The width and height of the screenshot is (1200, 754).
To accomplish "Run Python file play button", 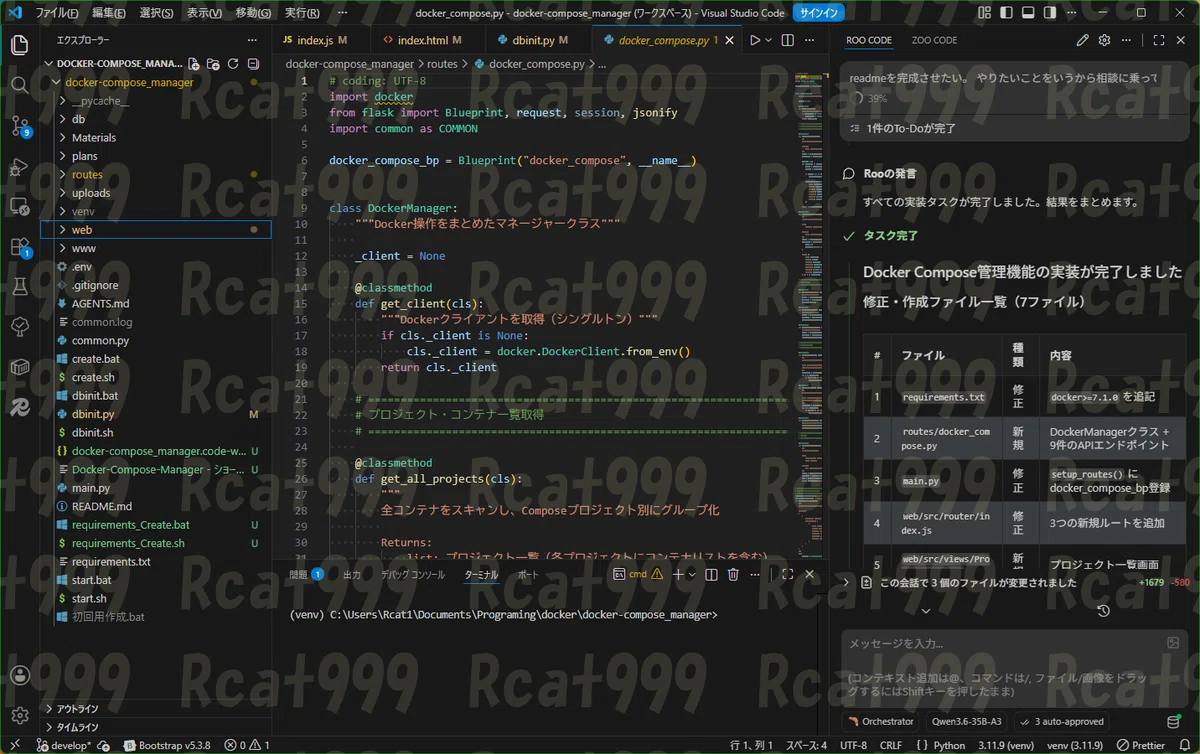I will [x=755, y=40].
